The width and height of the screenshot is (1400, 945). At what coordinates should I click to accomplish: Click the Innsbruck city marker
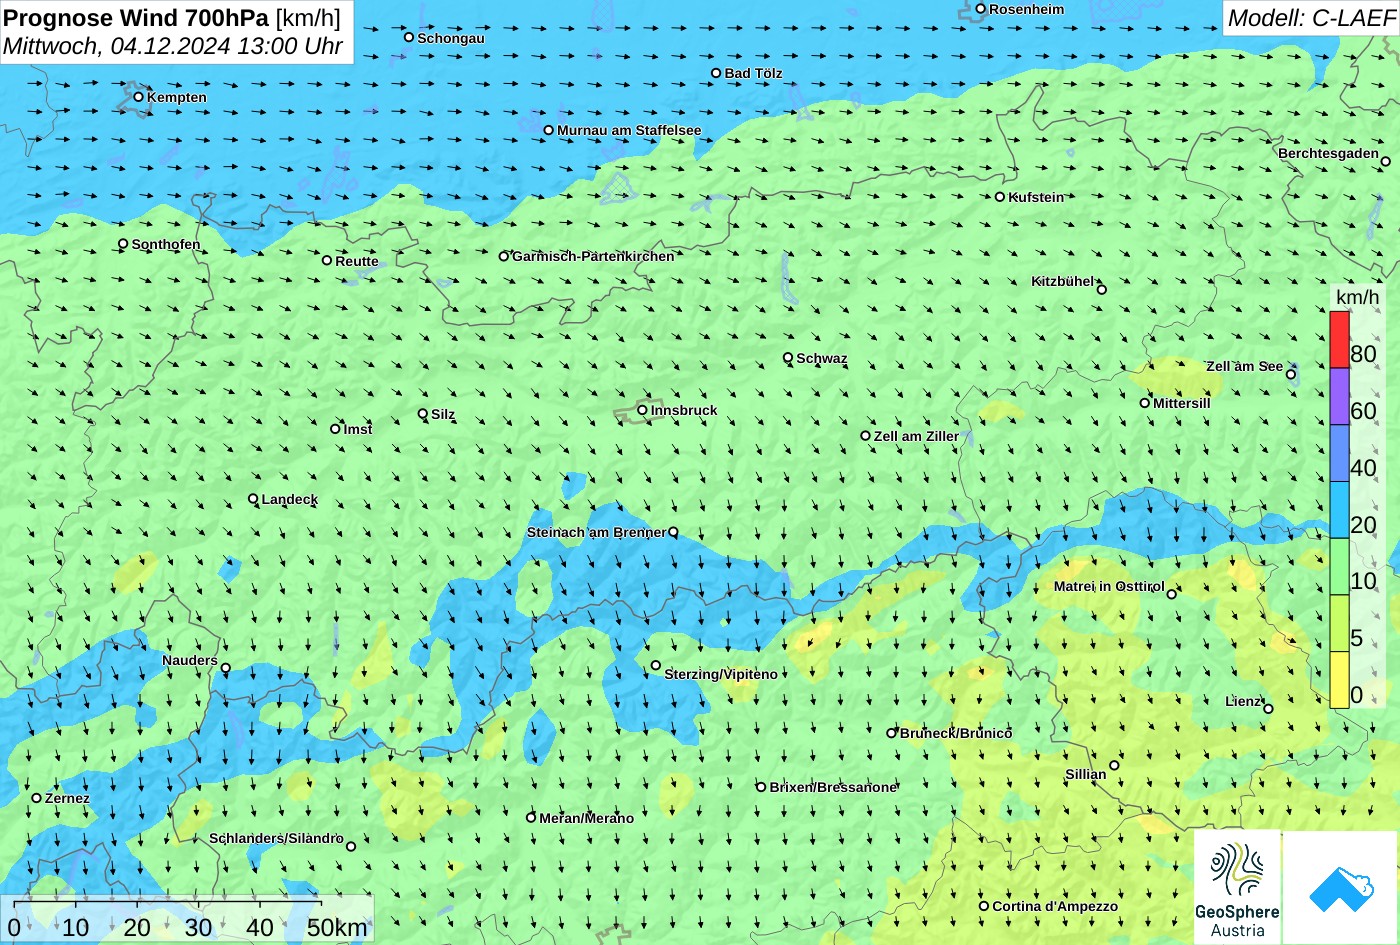642,410
